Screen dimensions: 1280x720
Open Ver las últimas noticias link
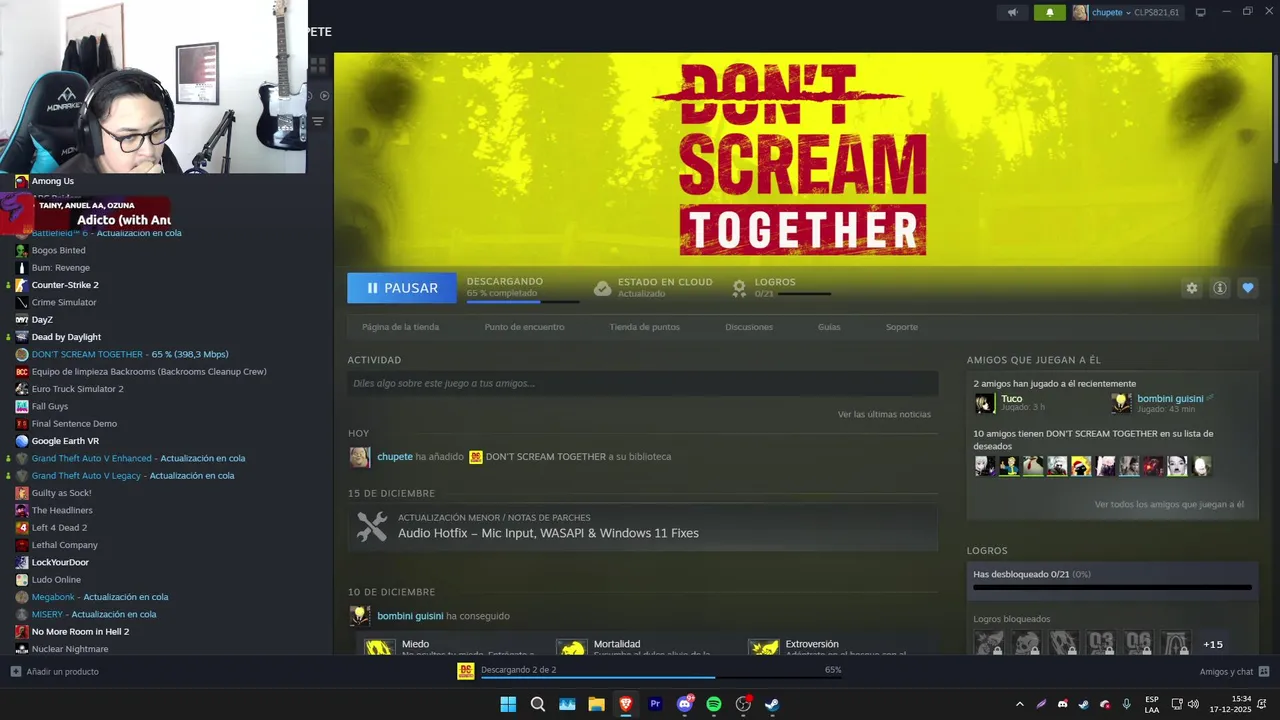pos(884,414)
